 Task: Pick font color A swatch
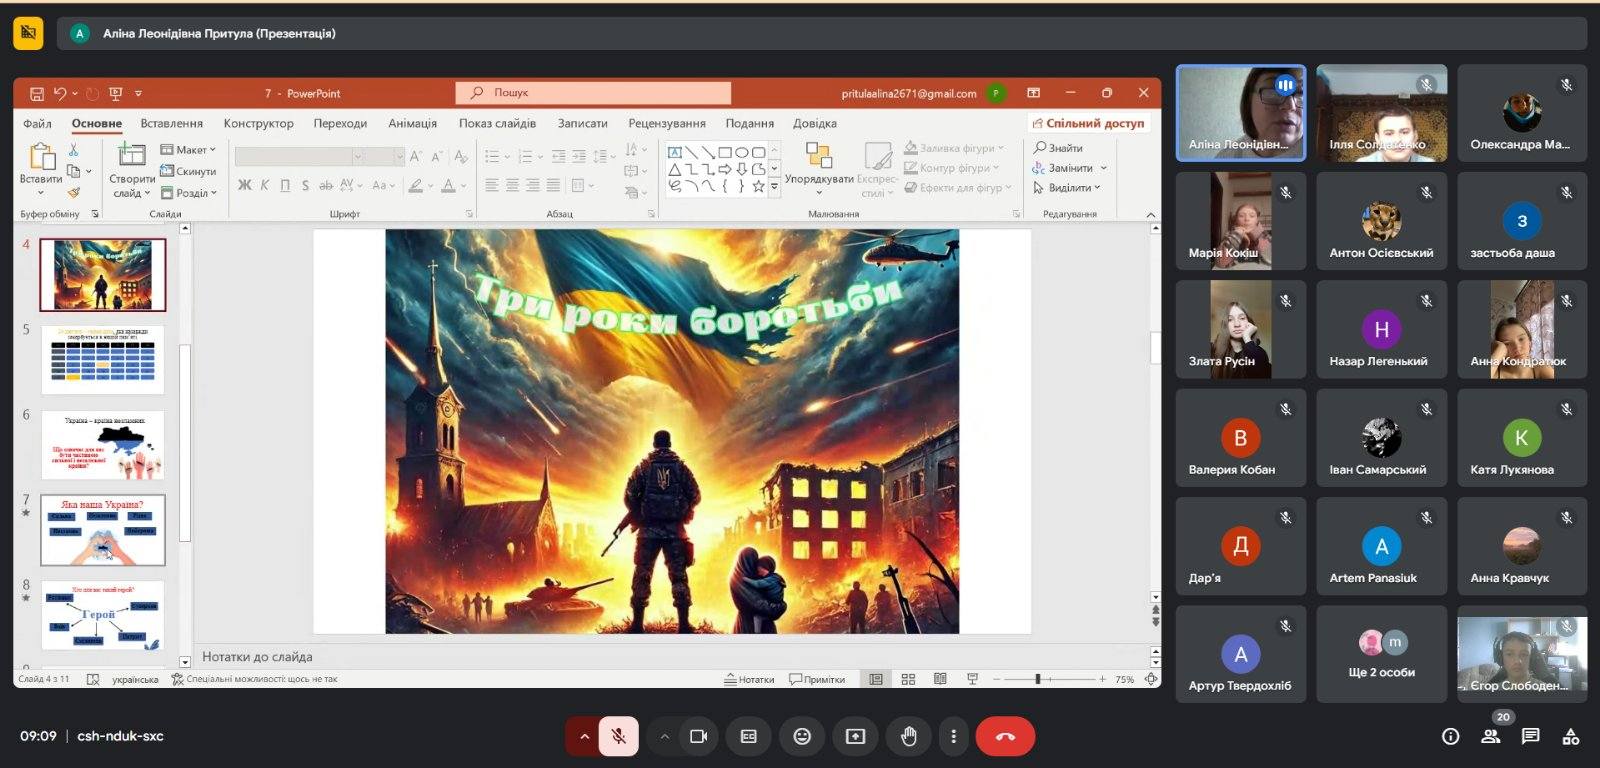click(449, 185)
